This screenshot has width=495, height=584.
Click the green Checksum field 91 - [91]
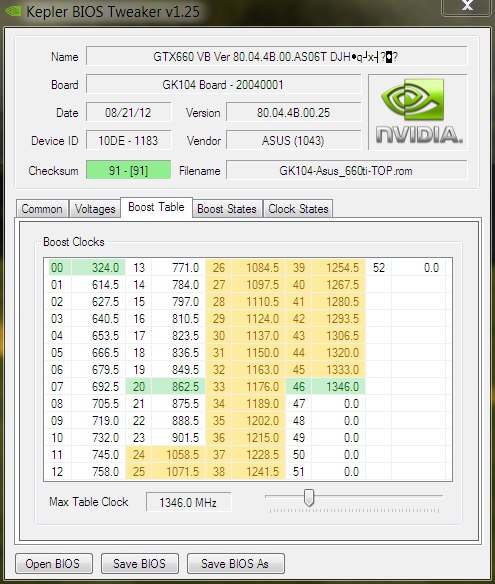click(x=128, y=170)
